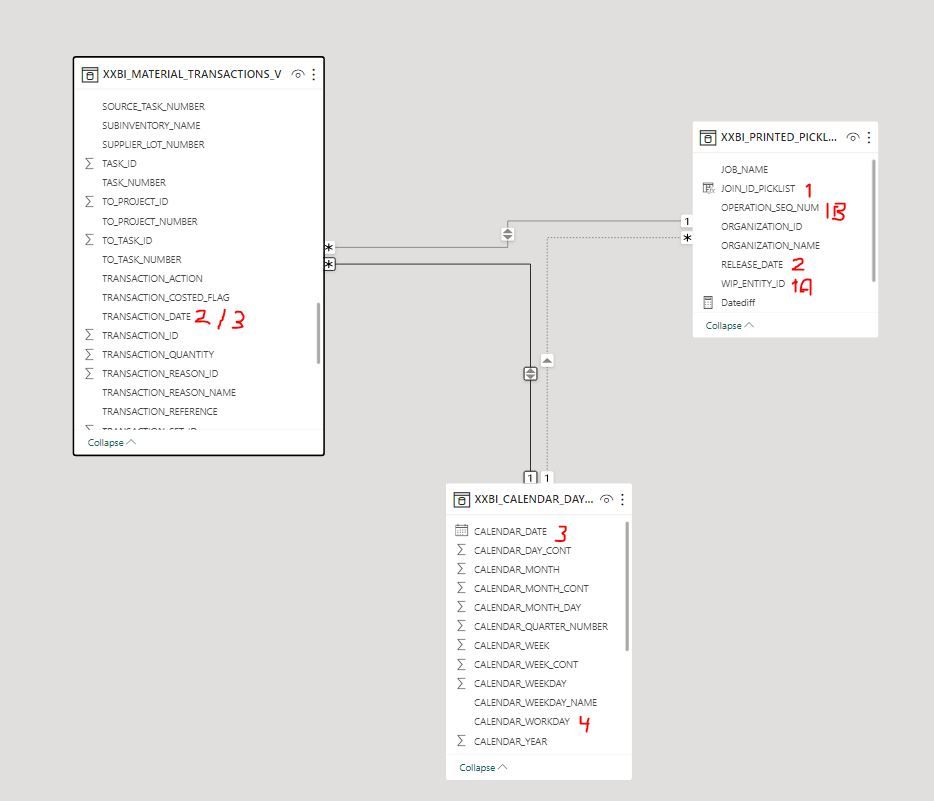Open more options for XXBI_CALENDAR_DAY table
The height and width of the screenshot is (801, 934).
click(x=622, y=500)
